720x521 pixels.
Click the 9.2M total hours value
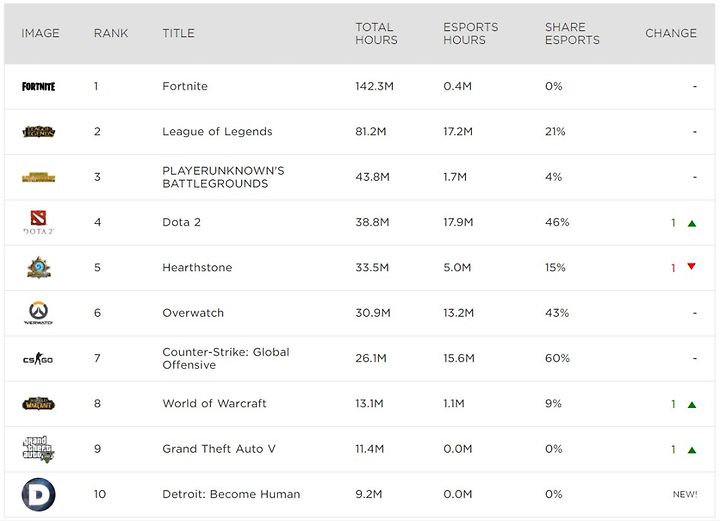coord(369,494)
